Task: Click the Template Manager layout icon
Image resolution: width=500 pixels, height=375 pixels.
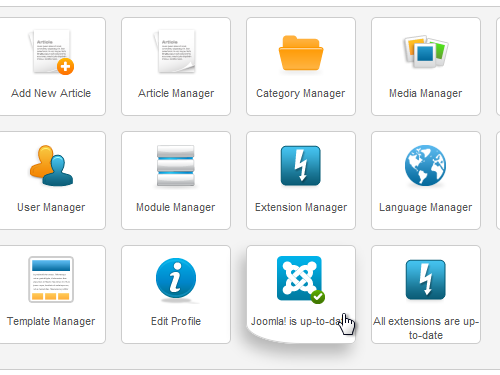Action: [51, 279]
